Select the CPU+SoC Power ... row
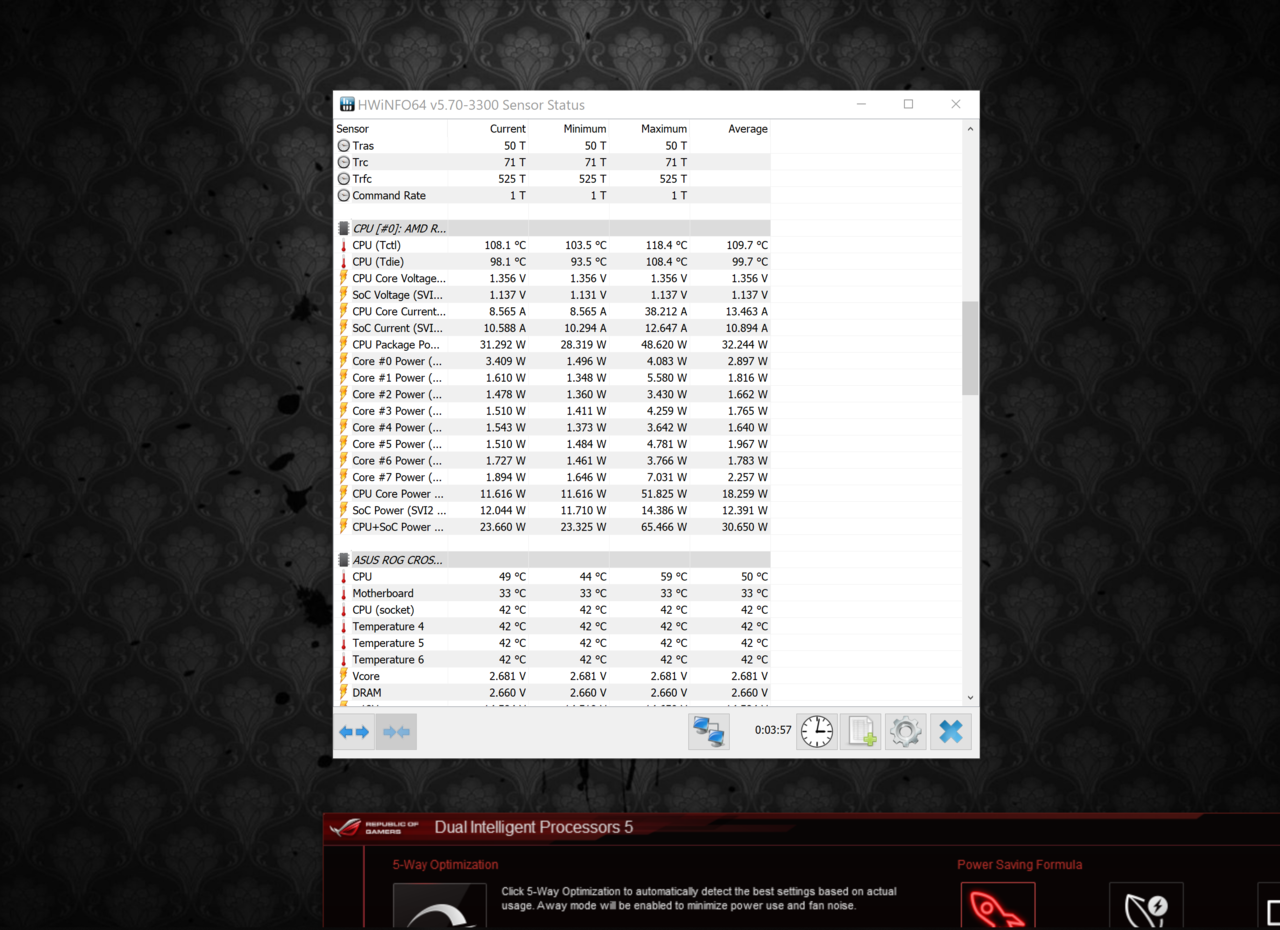The height and width of the screenshot is (930, 1280). click(x=552, y=527)
